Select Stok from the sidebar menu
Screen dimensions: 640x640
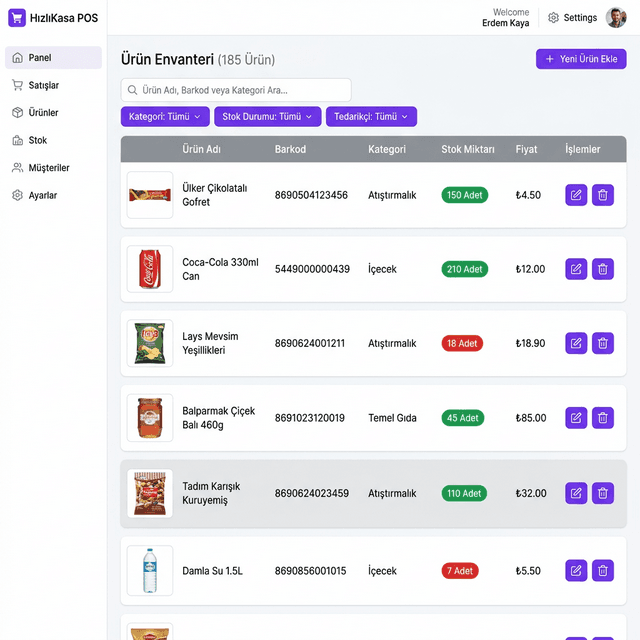[x=37, y=141]
